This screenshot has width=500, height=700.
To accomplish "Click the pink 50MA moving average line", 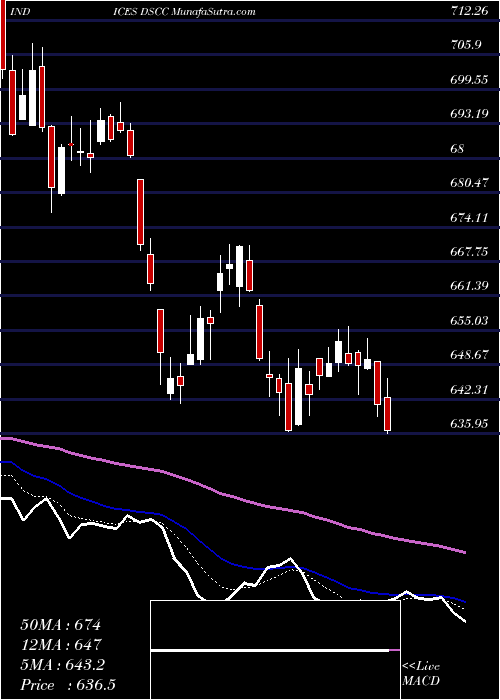I will [x=232, y=497].
